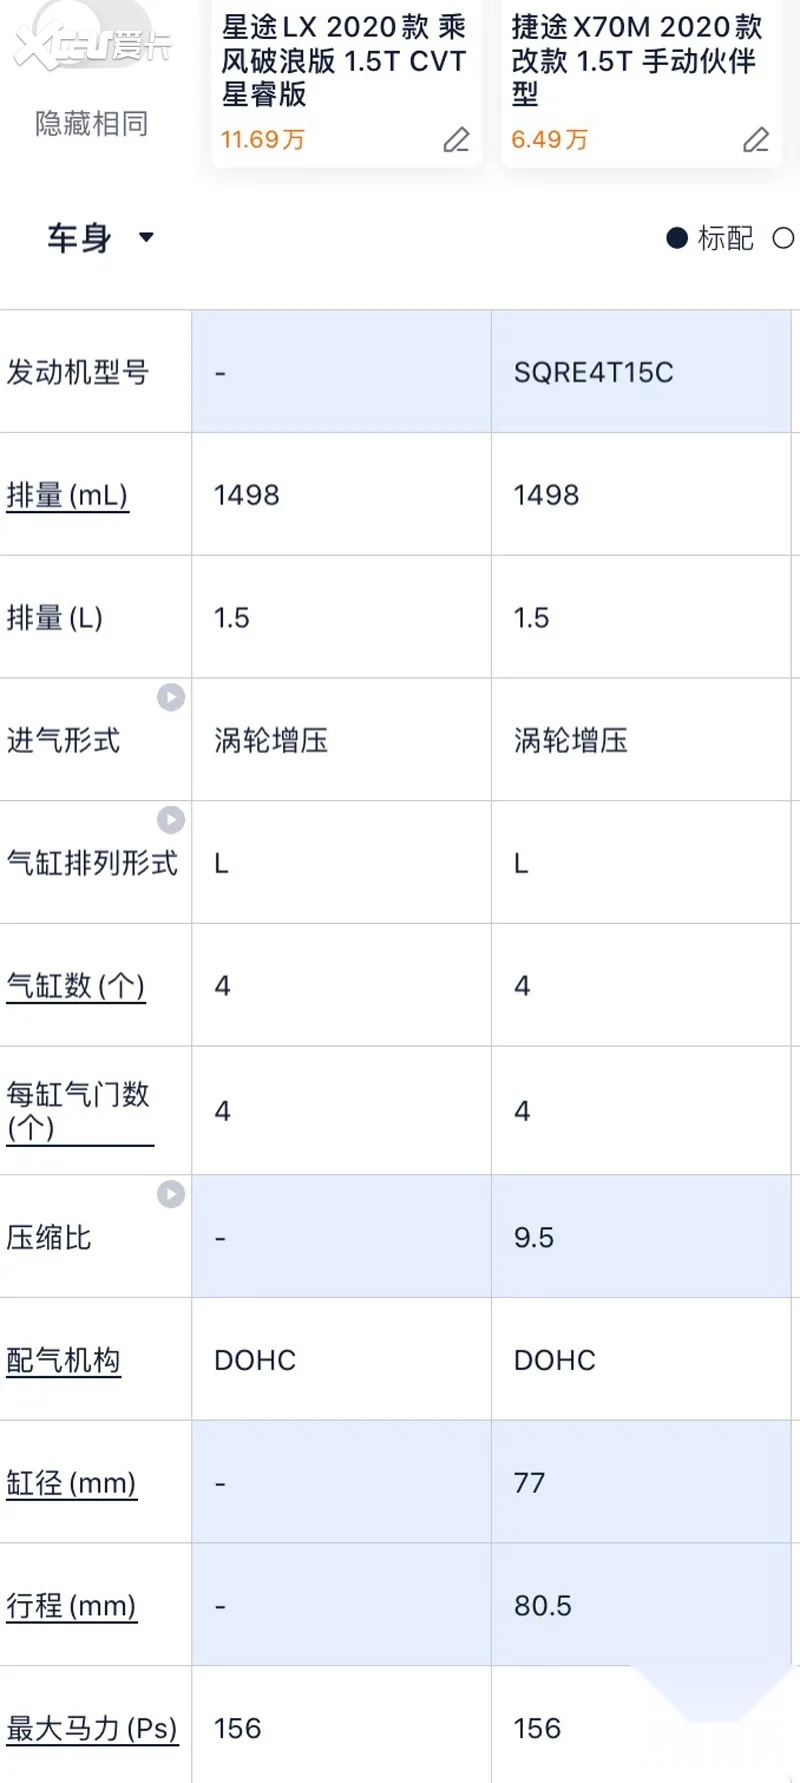Viewport: 800px width, 1783px height.
Task: Click edit pencil icon for 捷途X70M
Action: (756, 140)
